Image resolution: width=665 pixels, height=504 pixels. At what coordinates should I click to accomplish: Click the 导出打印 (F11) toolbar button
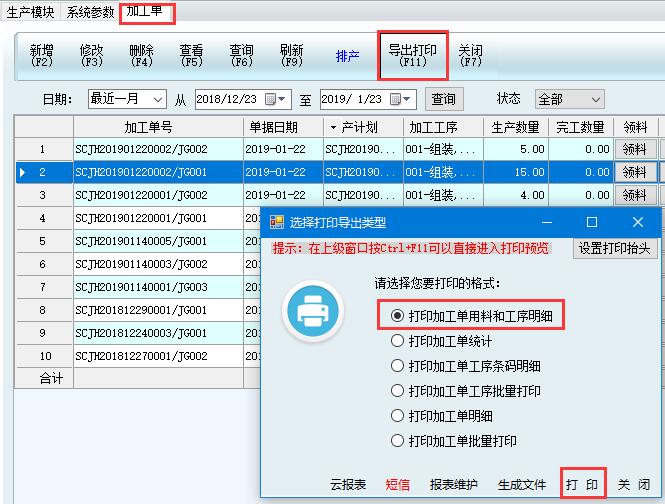411,56
